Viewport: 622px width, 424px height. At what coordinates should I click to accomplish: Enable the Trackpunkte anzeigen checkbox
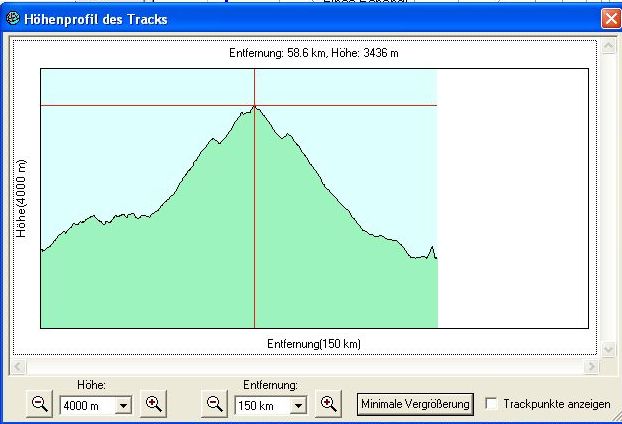pyautogui.click(x=491, y=404)
